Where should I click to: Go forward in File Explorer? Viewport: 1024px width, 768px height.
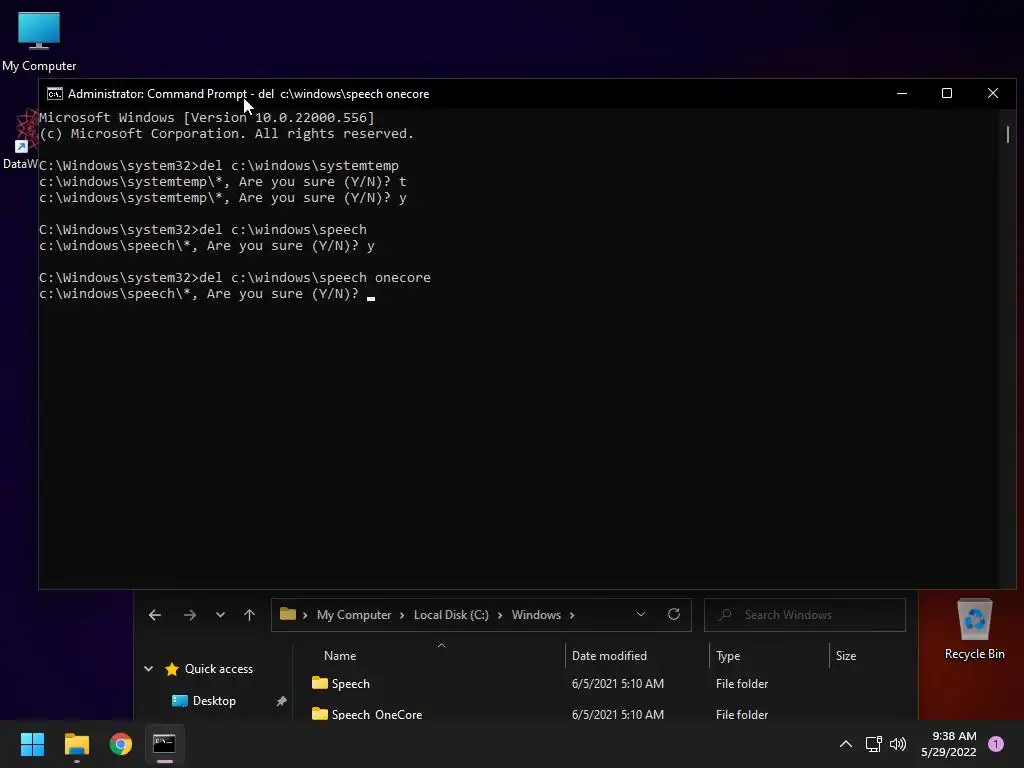tap(189, 615)
